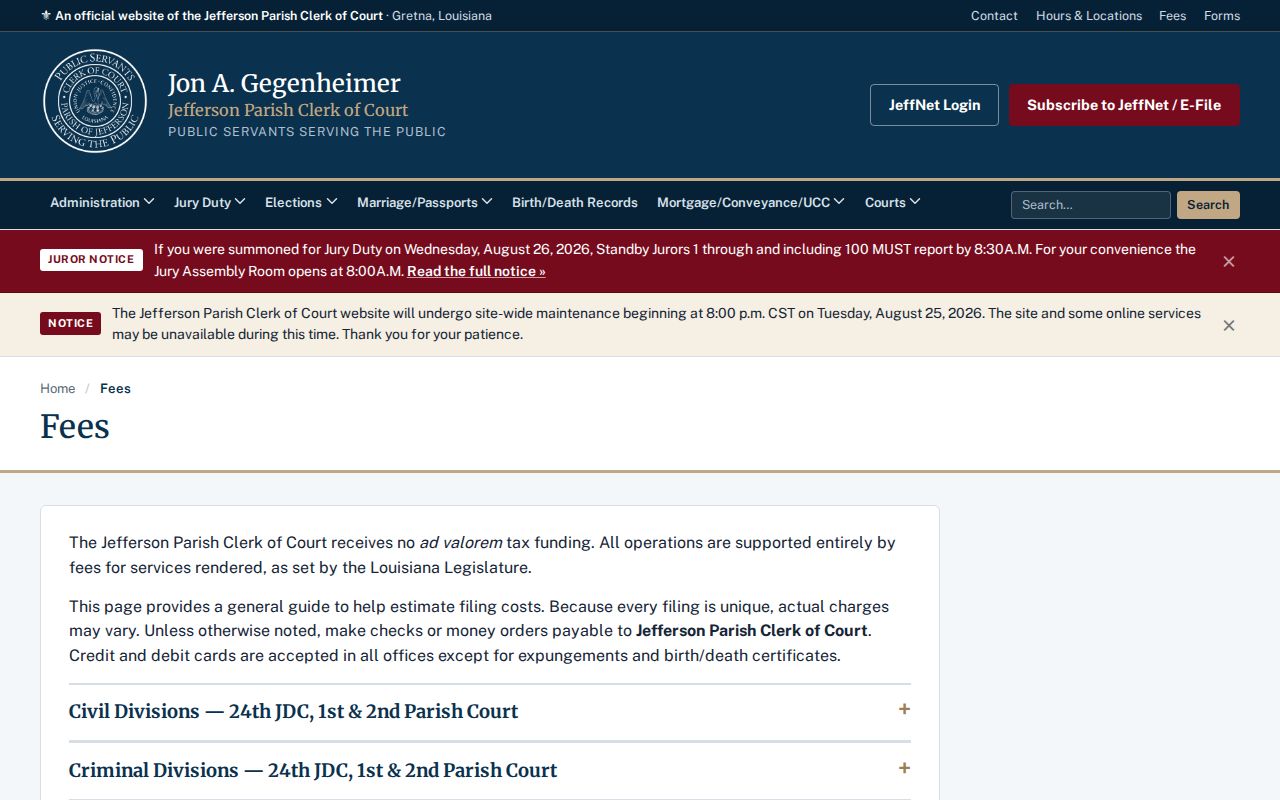Expand the Criminal Divisions accordion plus icon

pos(904,768)
